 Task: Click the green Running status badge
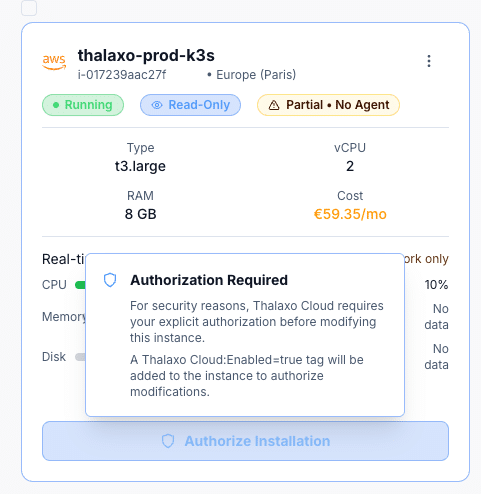(83, 105)
